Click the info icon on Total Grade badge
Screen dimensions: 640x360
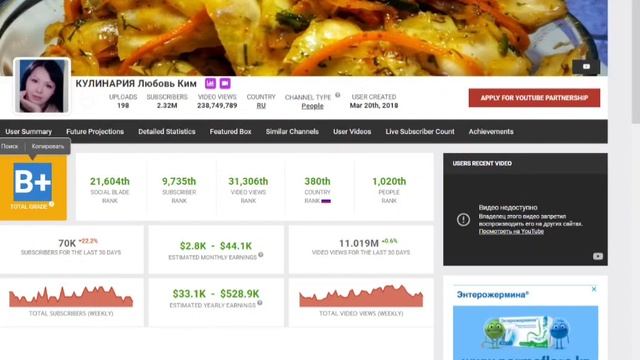point(51,204)
